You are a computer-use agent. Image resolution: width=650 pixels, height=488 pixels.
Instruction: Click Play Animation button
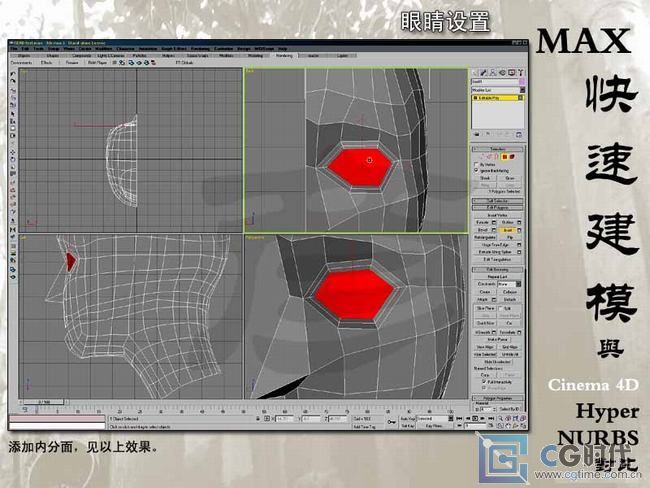[475, 419]
